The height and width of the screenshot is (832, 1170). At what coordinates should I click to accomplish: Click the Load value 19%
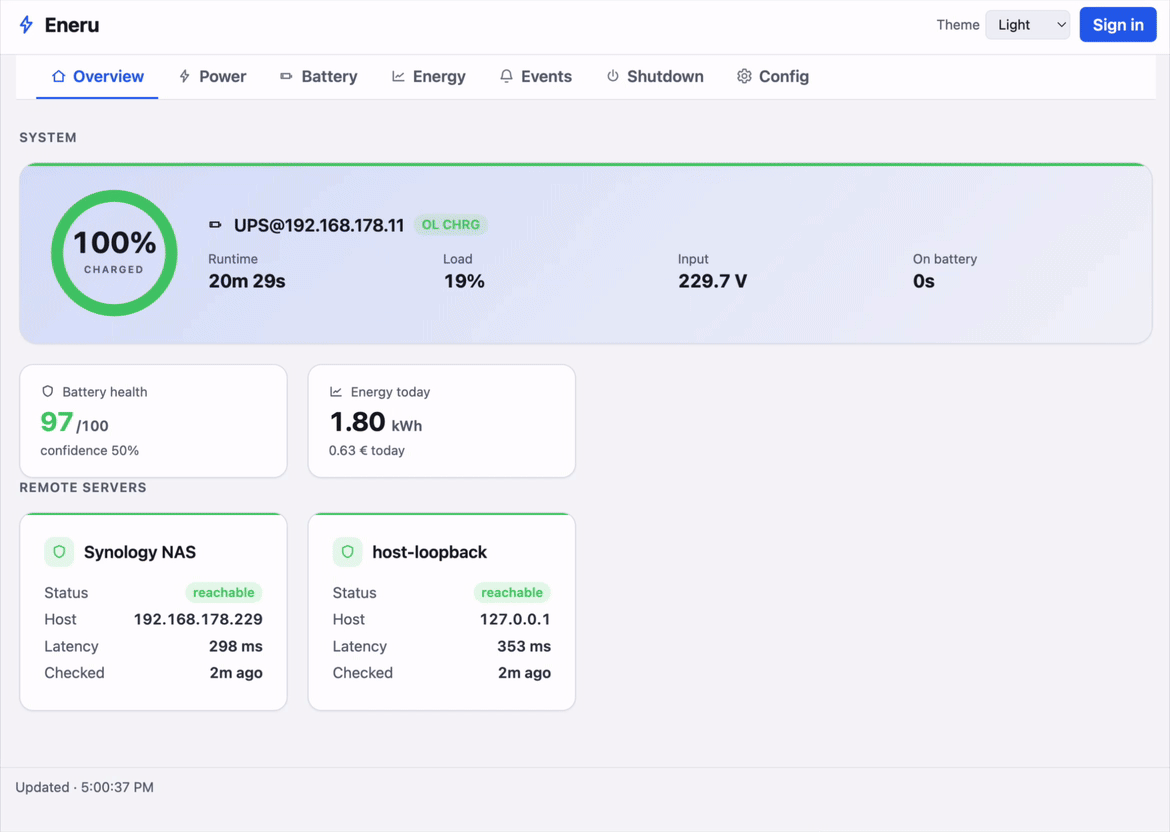[464, 281]
